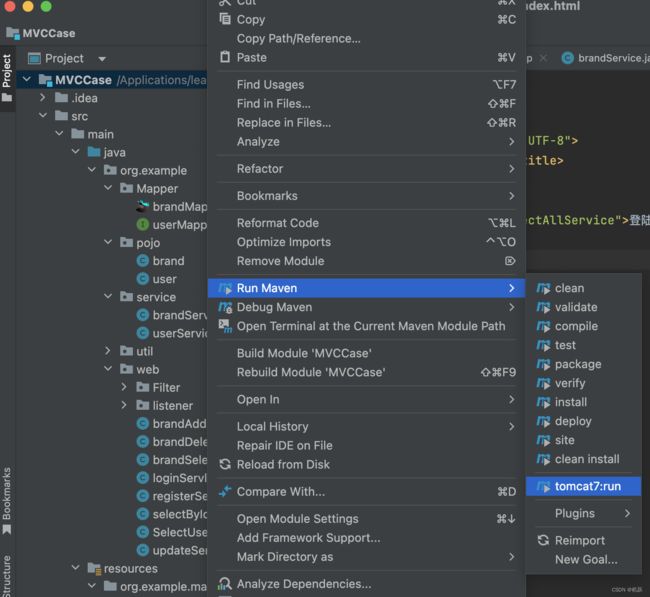Click the brand class icon under pojo

click(143, 261)
